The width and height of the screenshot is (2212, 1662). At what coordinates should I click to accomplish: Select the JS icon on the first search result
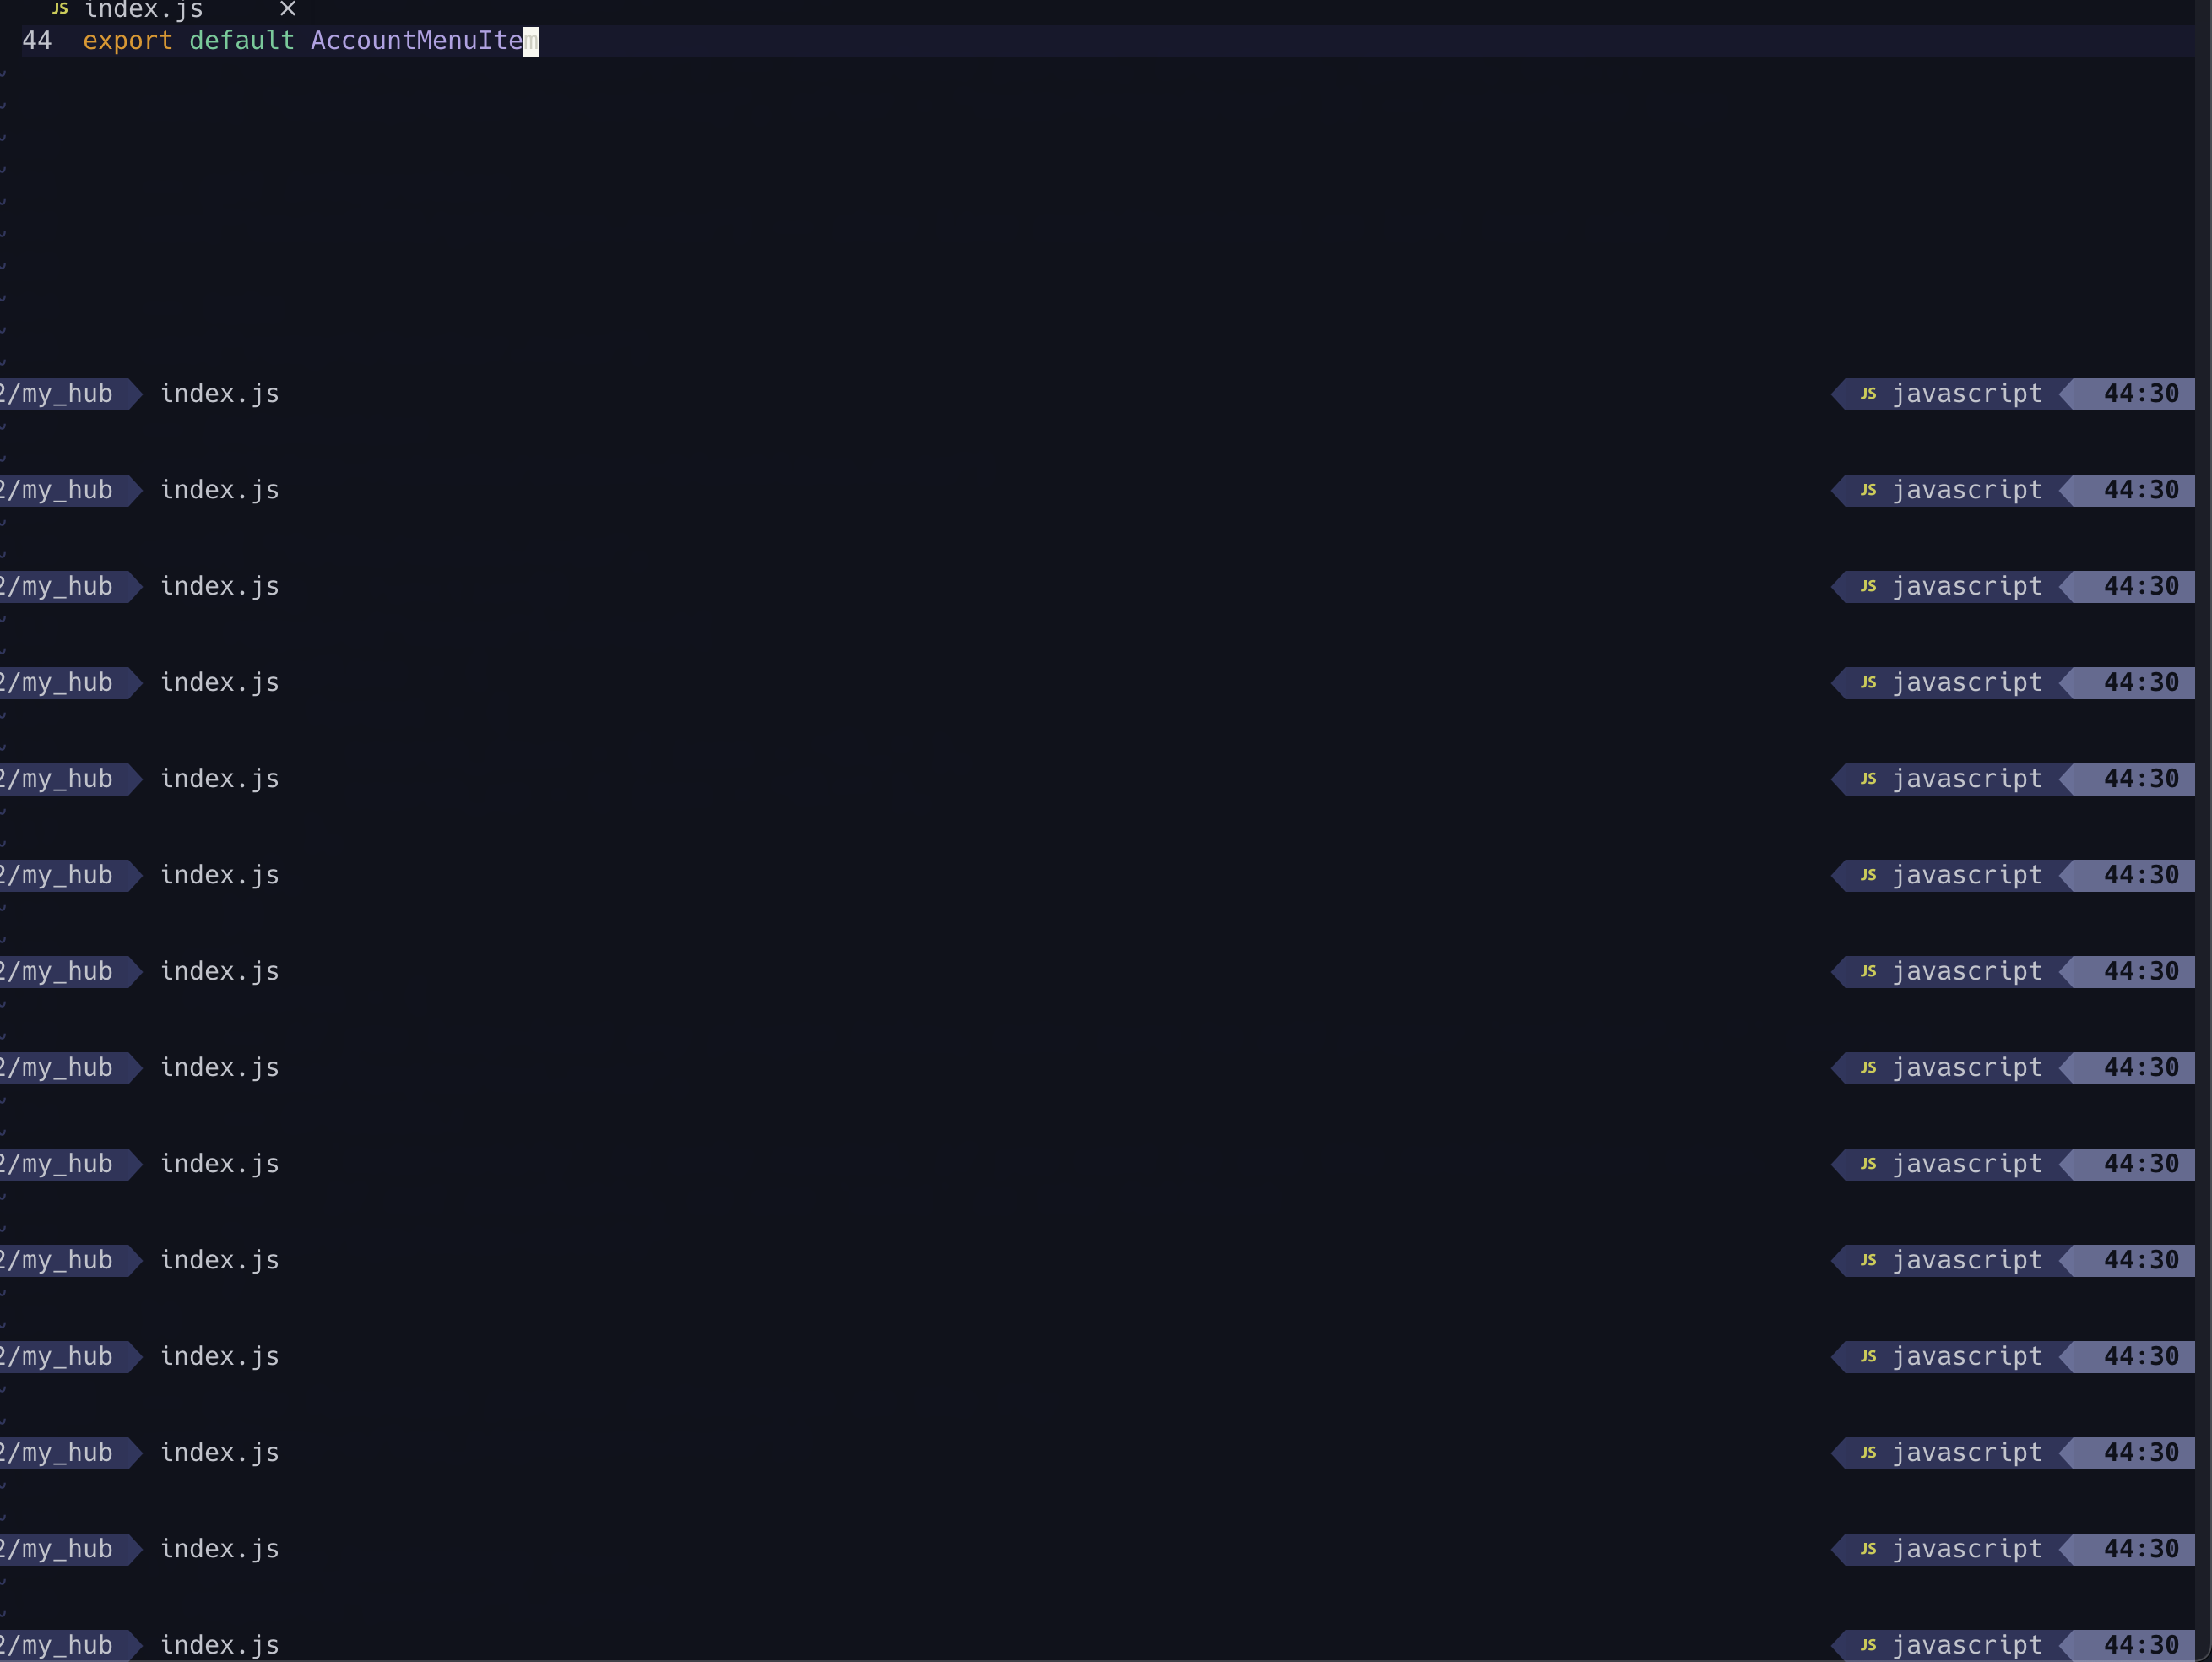[1868, 393]
